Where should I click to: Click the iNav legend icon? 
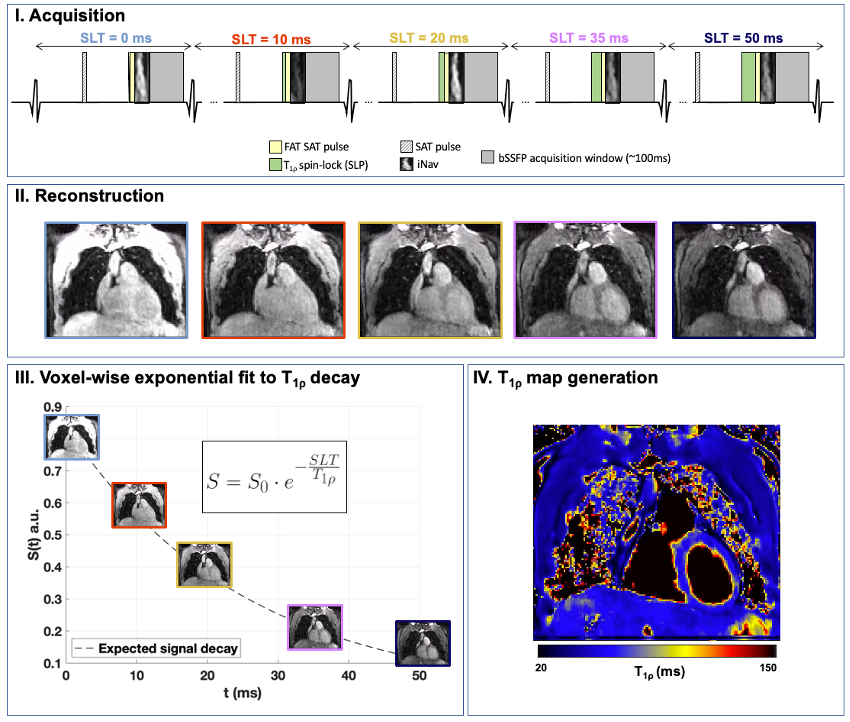(x=404, y=162)
